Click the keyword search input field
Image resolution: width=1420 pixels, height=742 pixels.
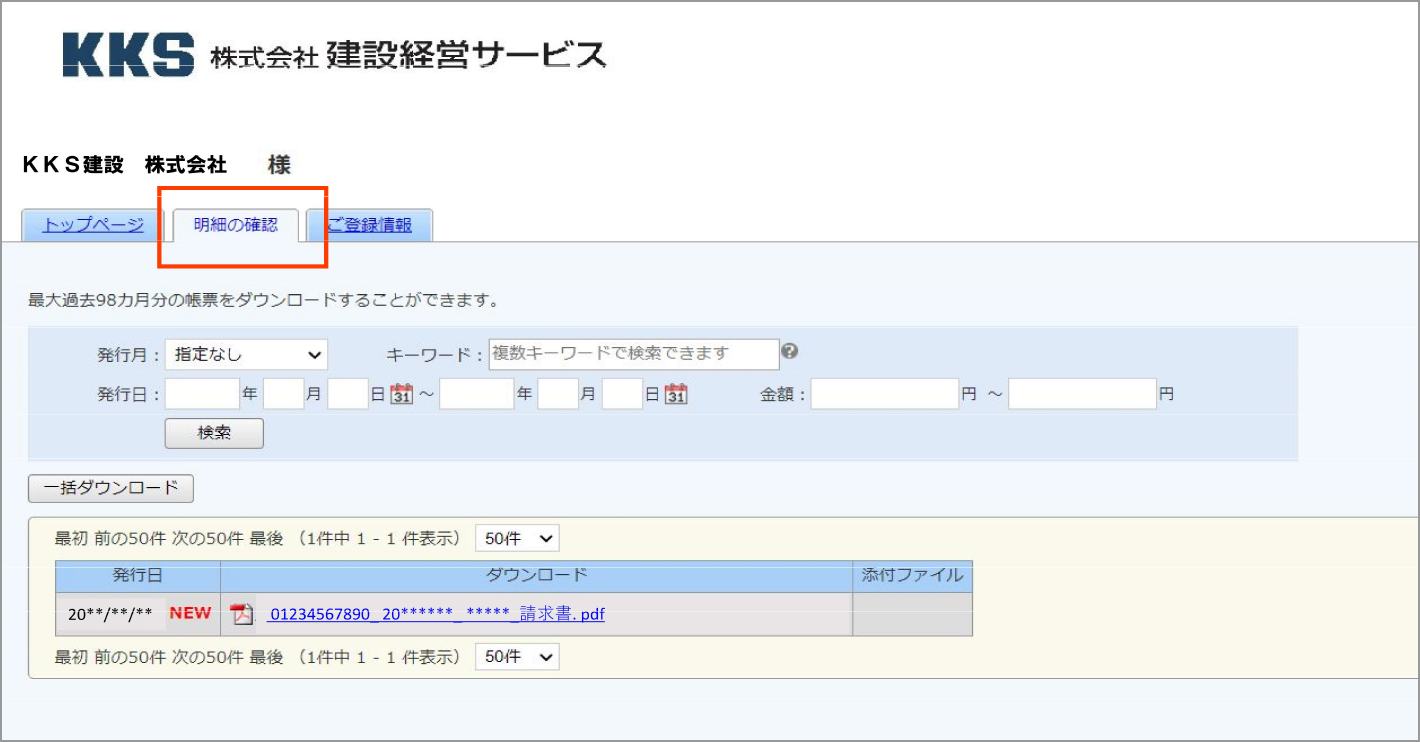[634, 354]
